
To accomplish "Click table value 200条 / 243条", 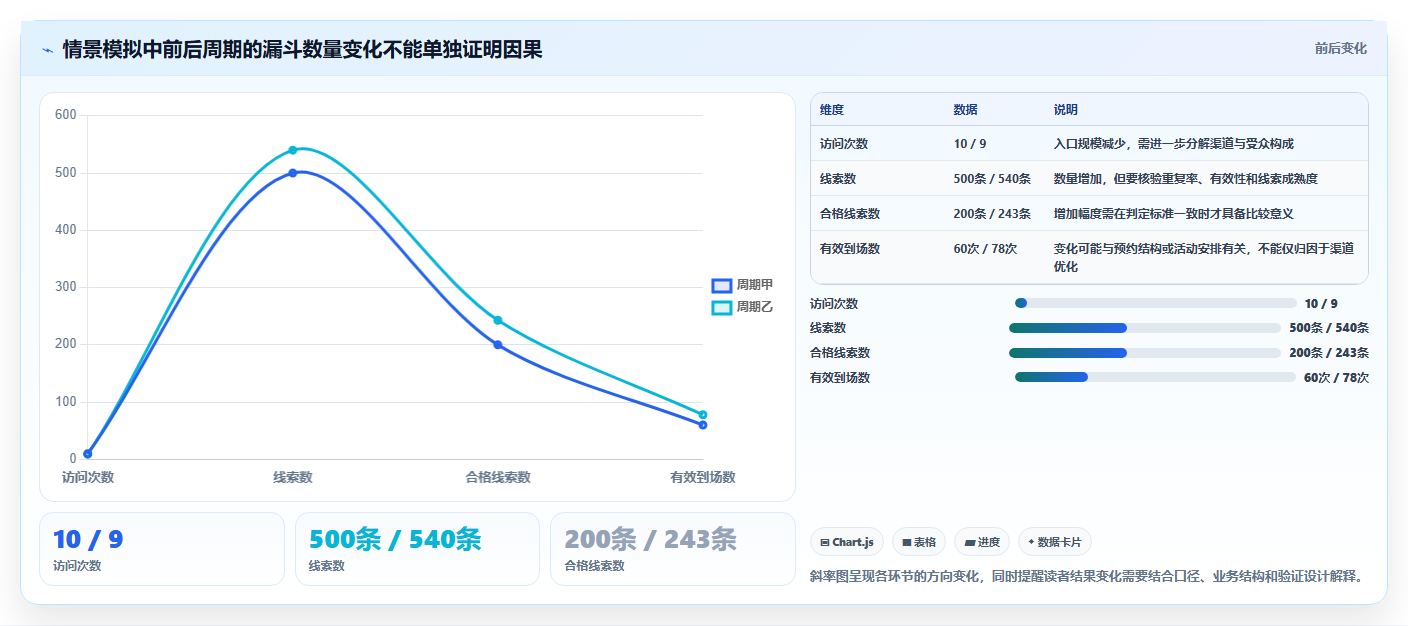I will (x=992, y=214).
